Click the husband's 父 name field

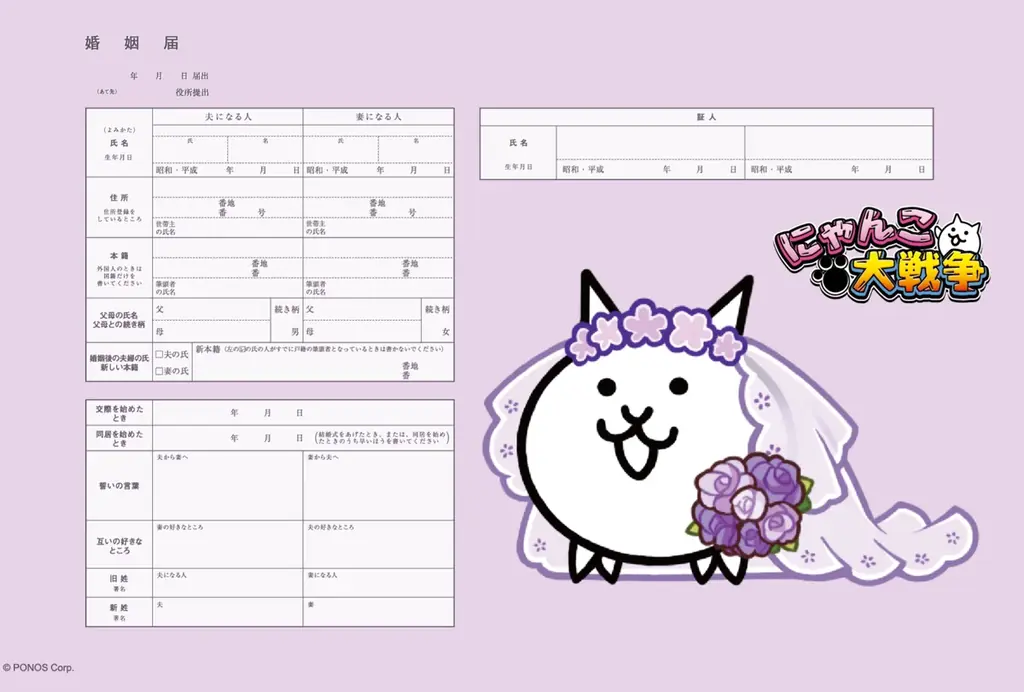tap(212, 309)
